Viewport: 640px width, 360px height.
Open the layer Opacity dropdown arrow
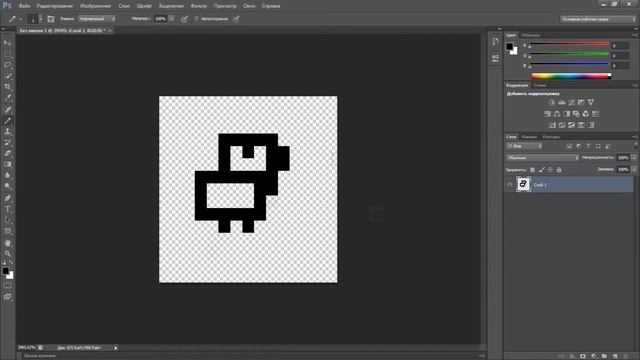(x=634, y=158)
